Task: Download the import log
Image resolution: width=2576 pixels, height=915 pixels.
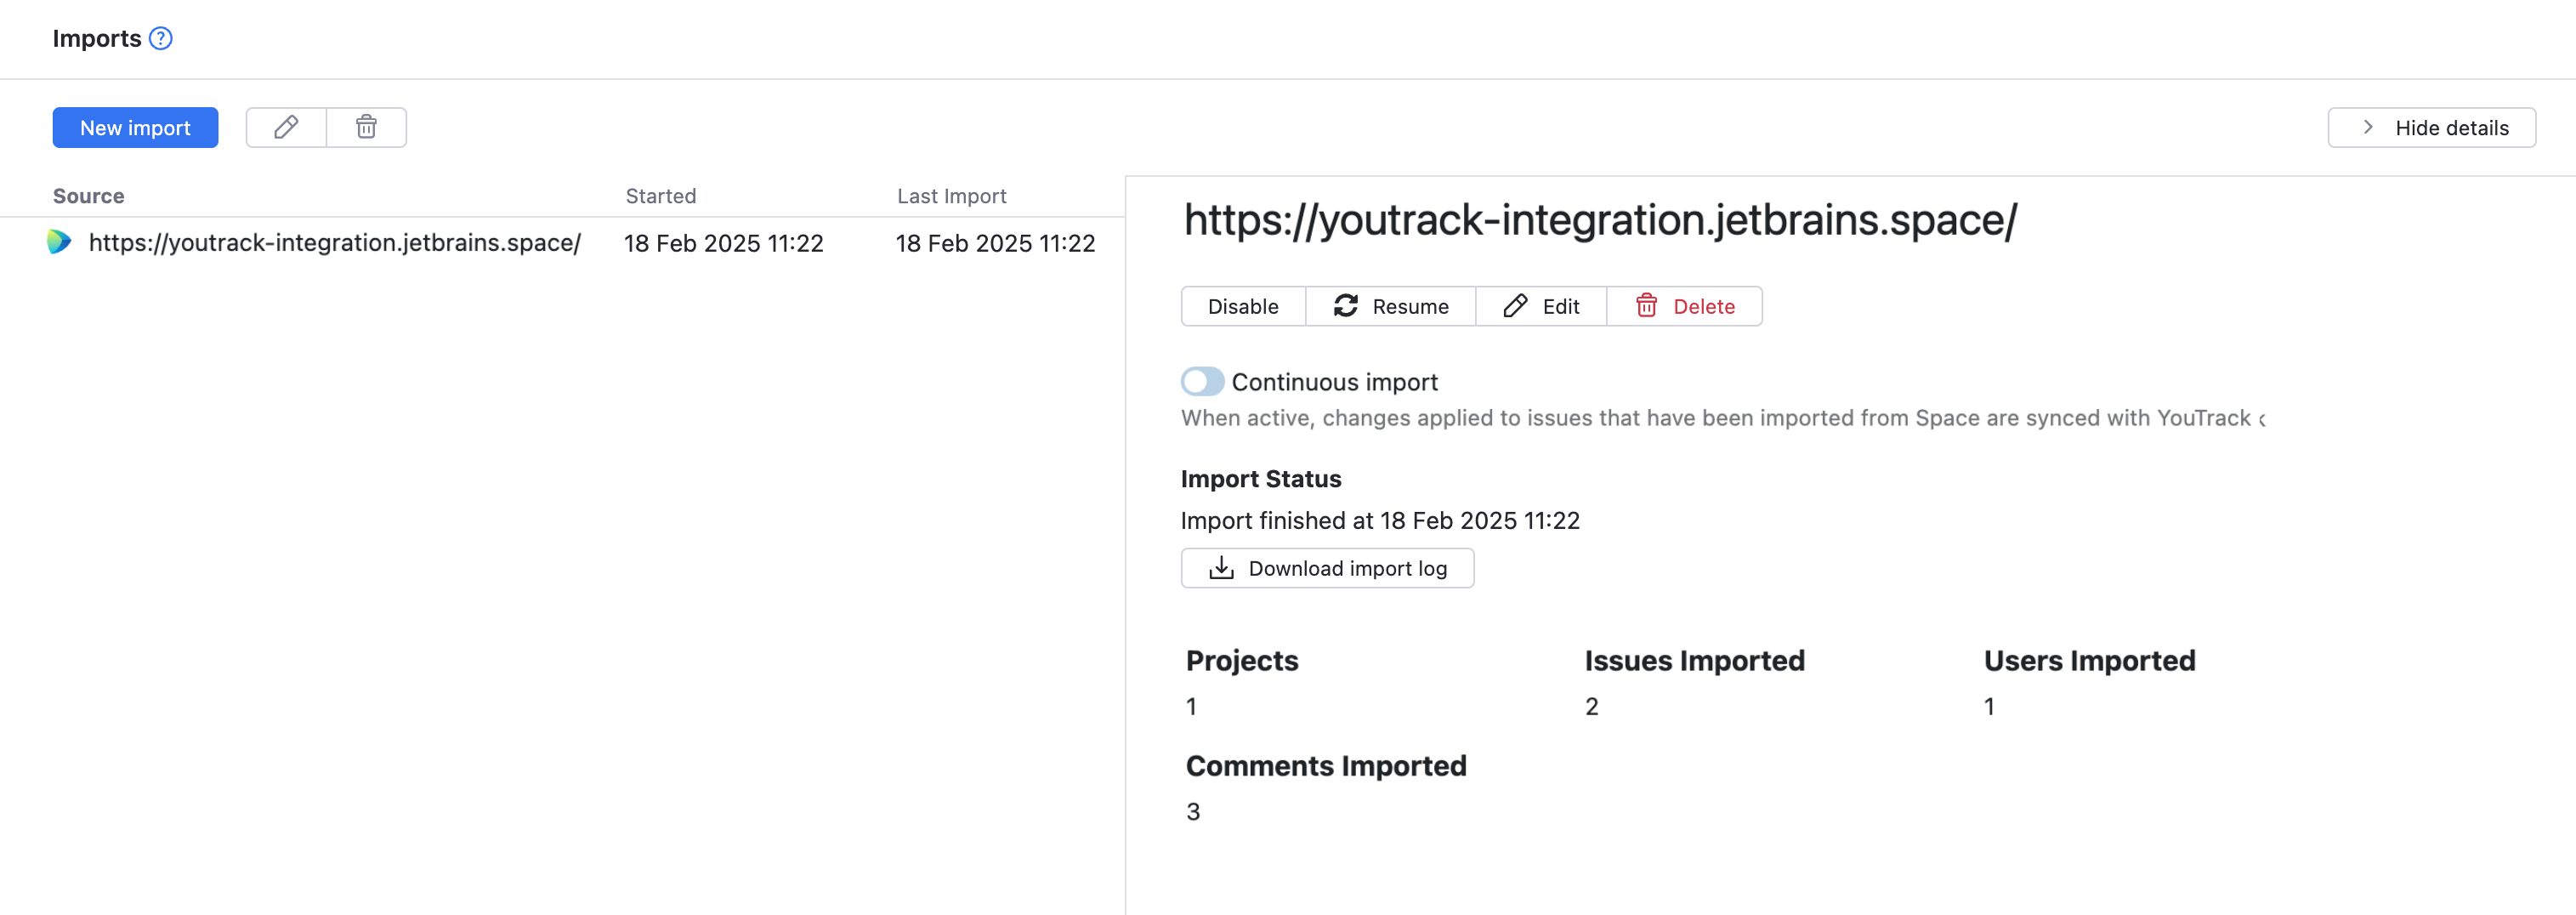Action: [x=1327, y=568]
